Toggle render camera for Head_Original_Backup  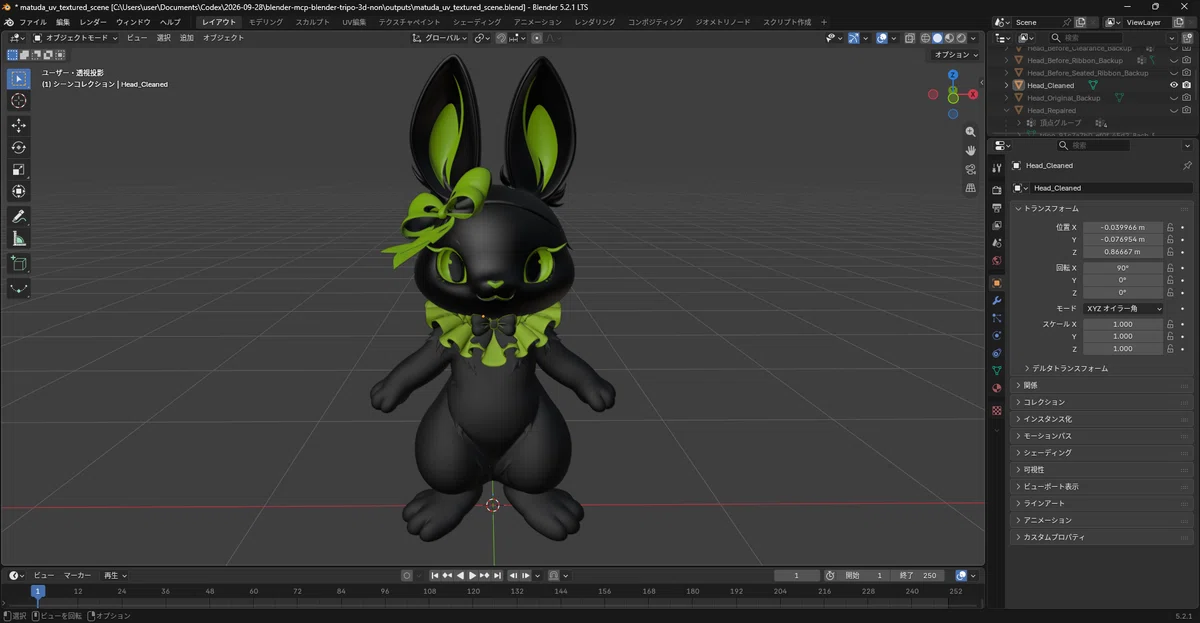tap(1186, 98)
